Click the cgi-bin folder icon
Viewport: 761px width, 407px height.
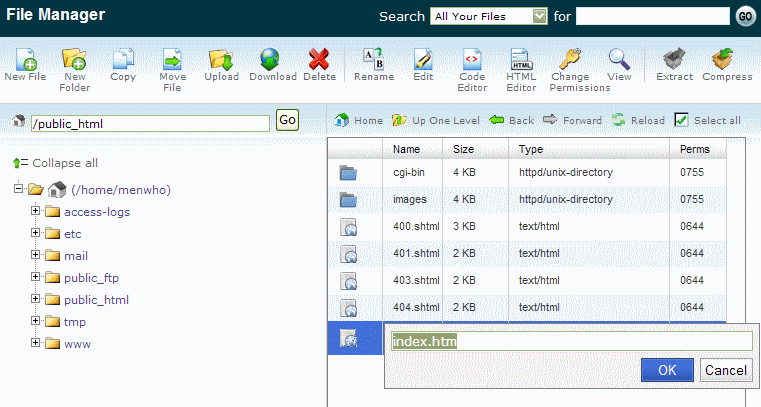tap(348, 173)
